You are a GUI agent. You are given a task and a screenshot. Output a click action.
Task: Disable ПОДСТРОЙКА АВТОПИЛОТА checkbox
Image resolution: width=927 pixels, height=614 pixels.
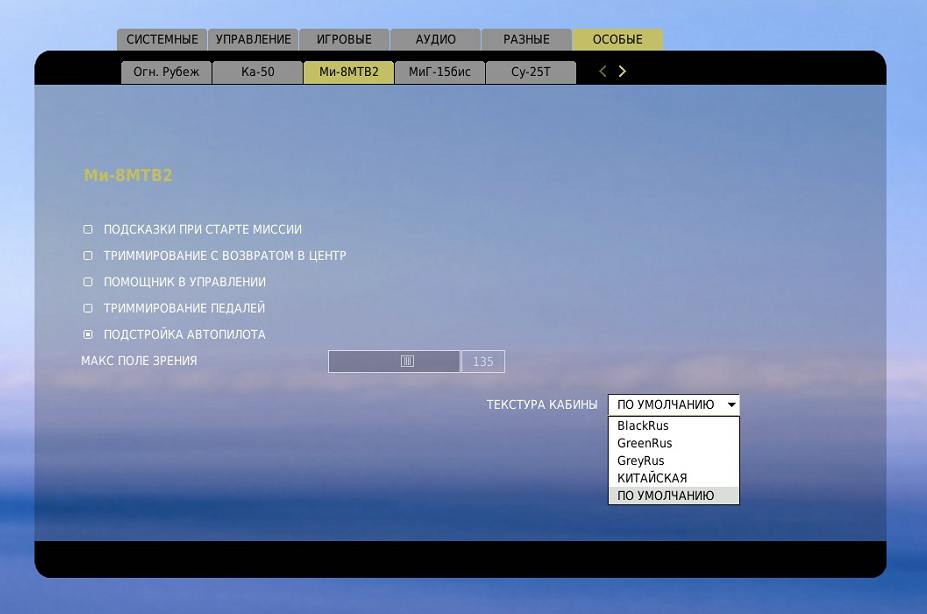click(88, 334)
